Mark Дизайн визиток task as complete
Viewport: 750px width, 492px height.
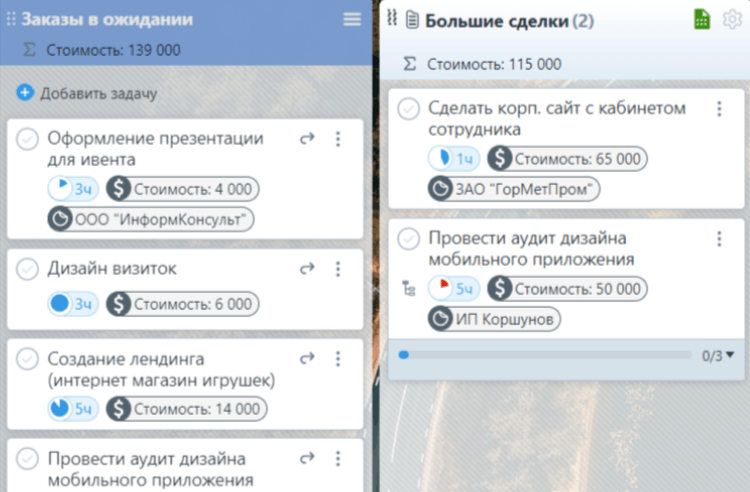[x=28, y=269]
